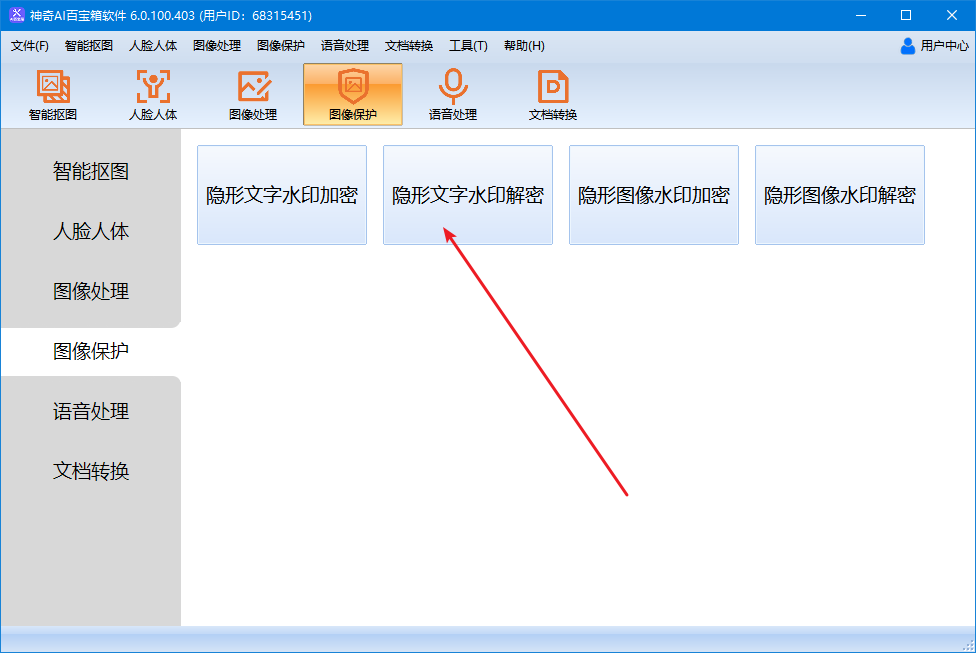Open the 人脸人体 menu in menu bar

(153, 46)
